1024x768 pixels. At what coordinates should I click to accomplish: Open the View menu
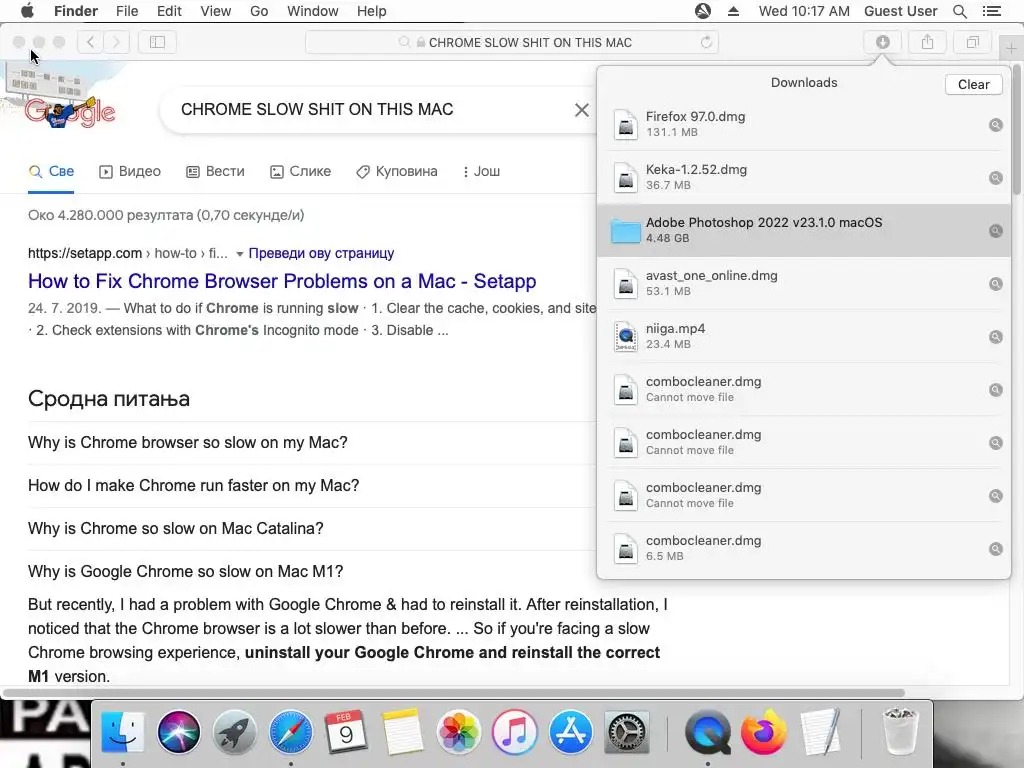pyautogui.click(x=216, y=11)
